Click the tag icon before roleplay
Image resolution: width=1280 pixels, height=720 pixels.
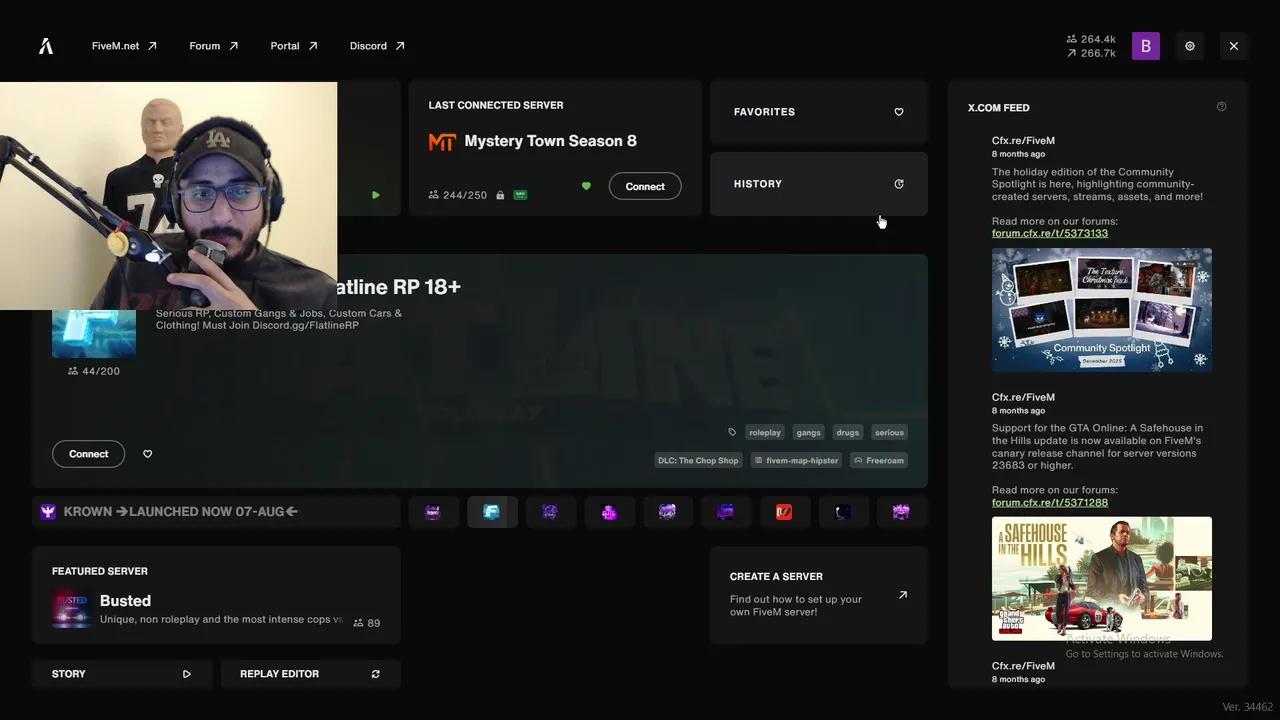[732, 432]
